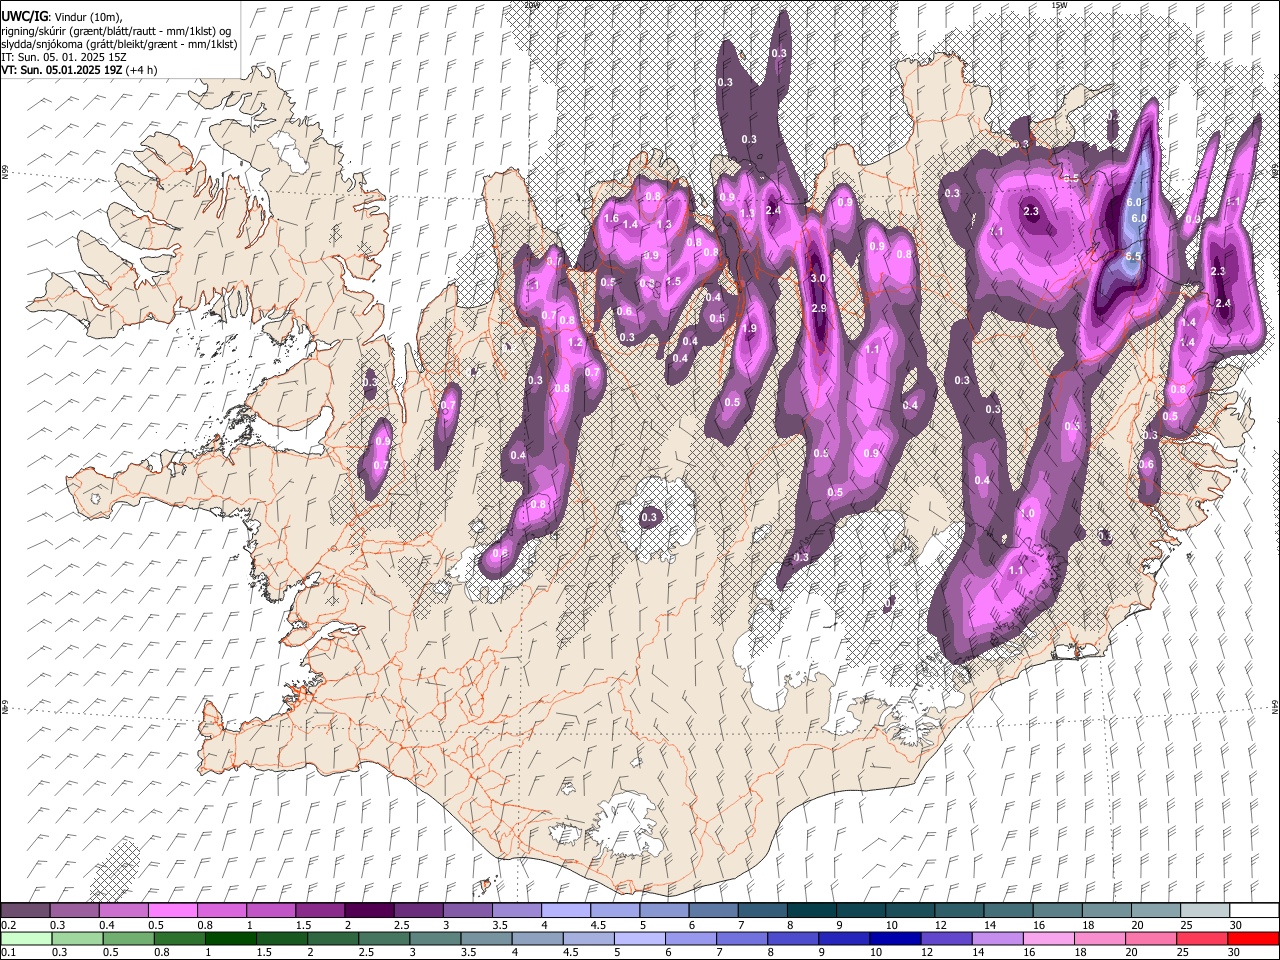Select the '3.0' precipitation value in north Iceland

coord(818,278)
